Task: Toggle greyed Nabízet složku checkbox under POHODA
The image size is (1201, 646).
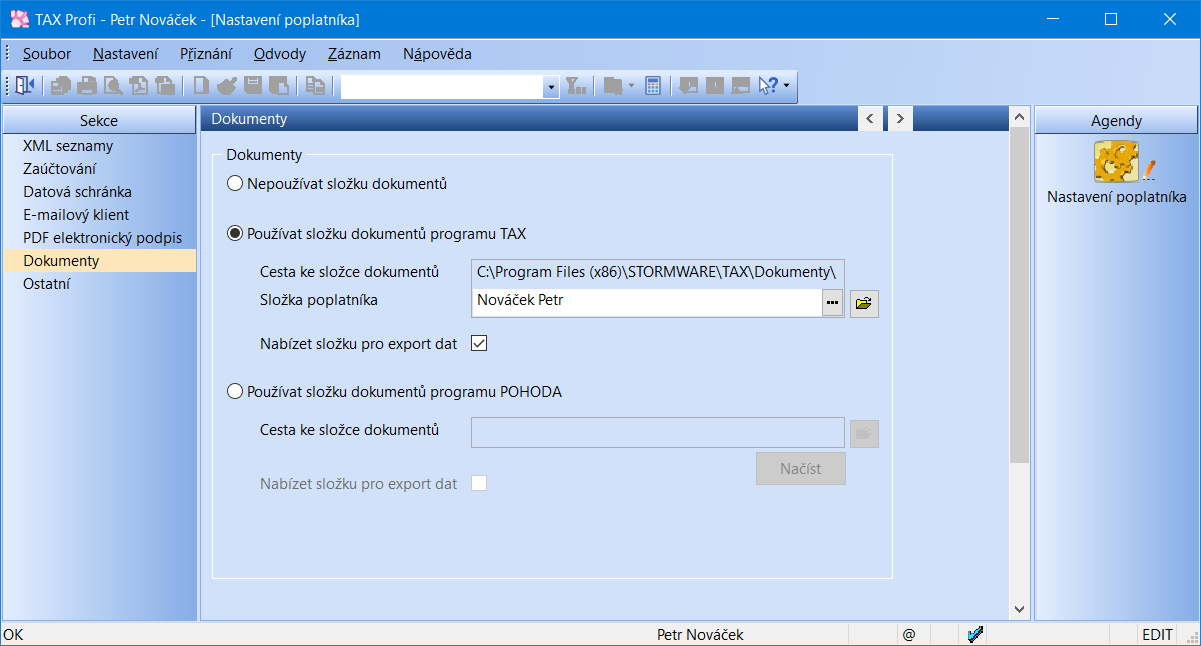Action: click(x=479, y=484)
